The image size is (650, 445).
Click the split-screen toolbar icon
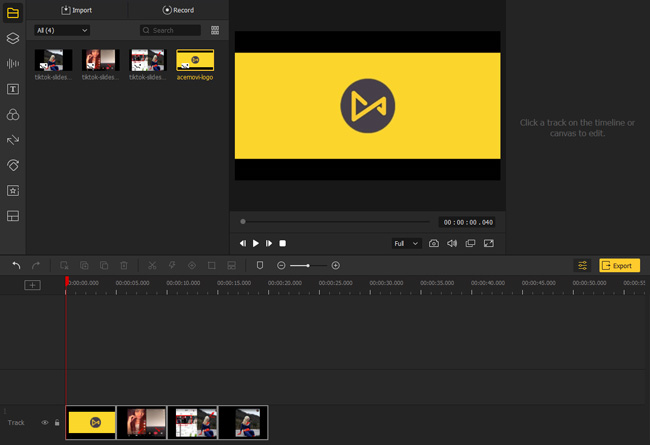point(232,265)
